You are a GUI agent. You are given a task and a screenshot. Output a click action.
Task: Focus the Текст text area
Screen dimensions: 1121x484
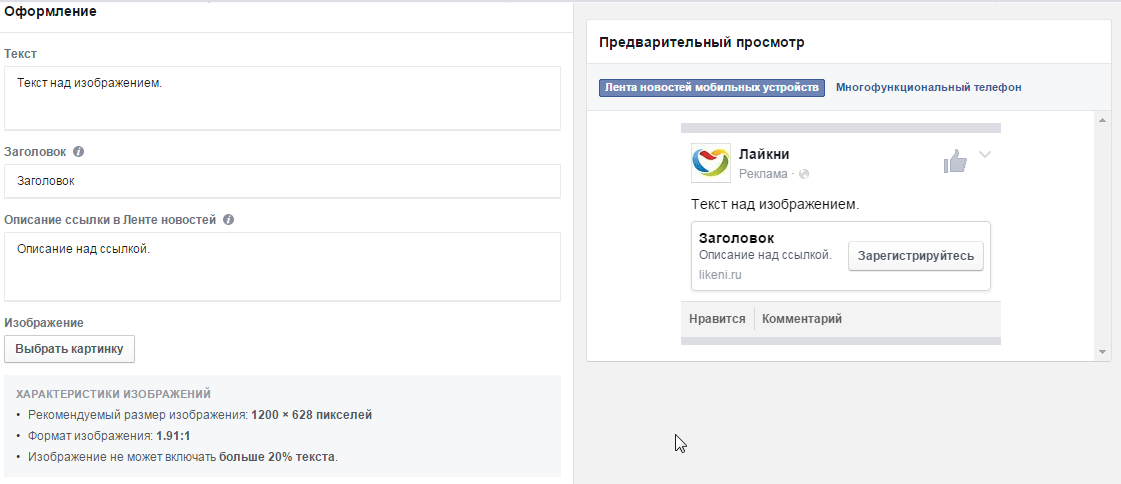click(282, 98)
